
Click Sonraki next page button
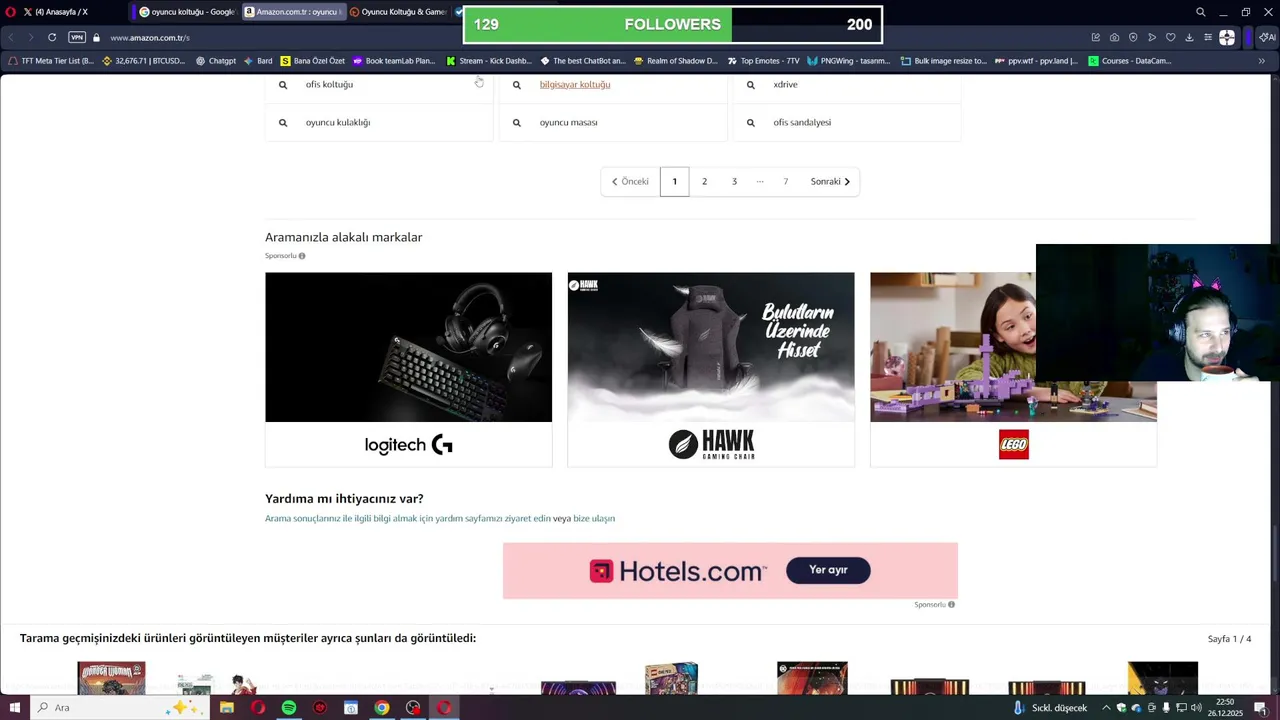830,182
